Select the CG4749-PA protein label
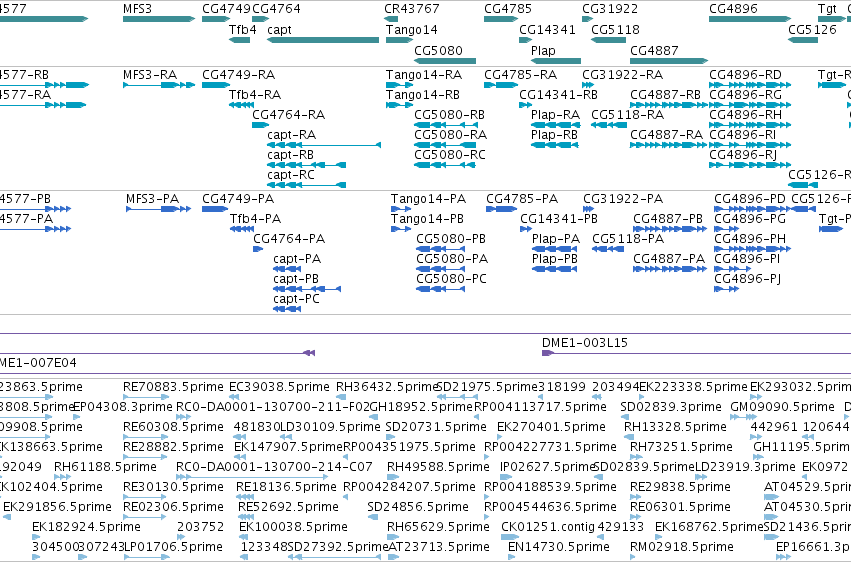Viewport: 851px width, 562px height. click(238, 199)
